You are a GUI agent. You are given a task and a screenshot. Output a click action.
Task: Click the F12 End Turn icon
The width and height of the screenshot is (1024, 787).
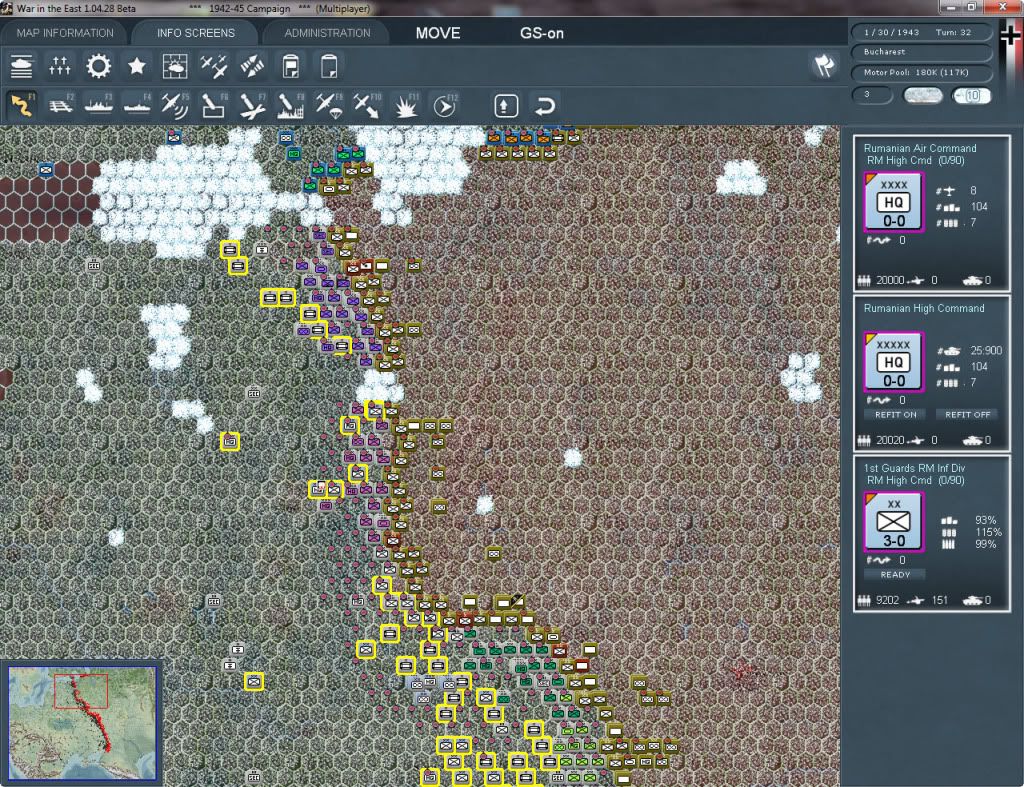click(x=445, y=105)
